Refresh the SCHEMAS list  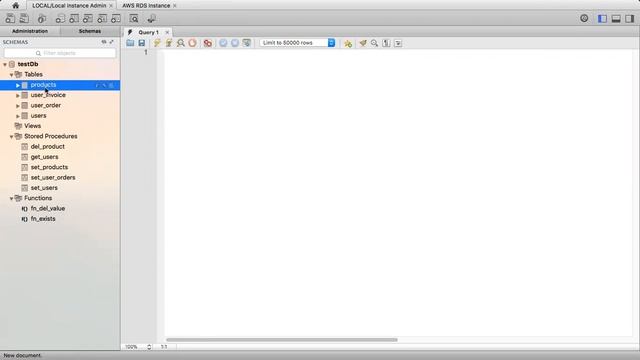(x=104, y=42)
